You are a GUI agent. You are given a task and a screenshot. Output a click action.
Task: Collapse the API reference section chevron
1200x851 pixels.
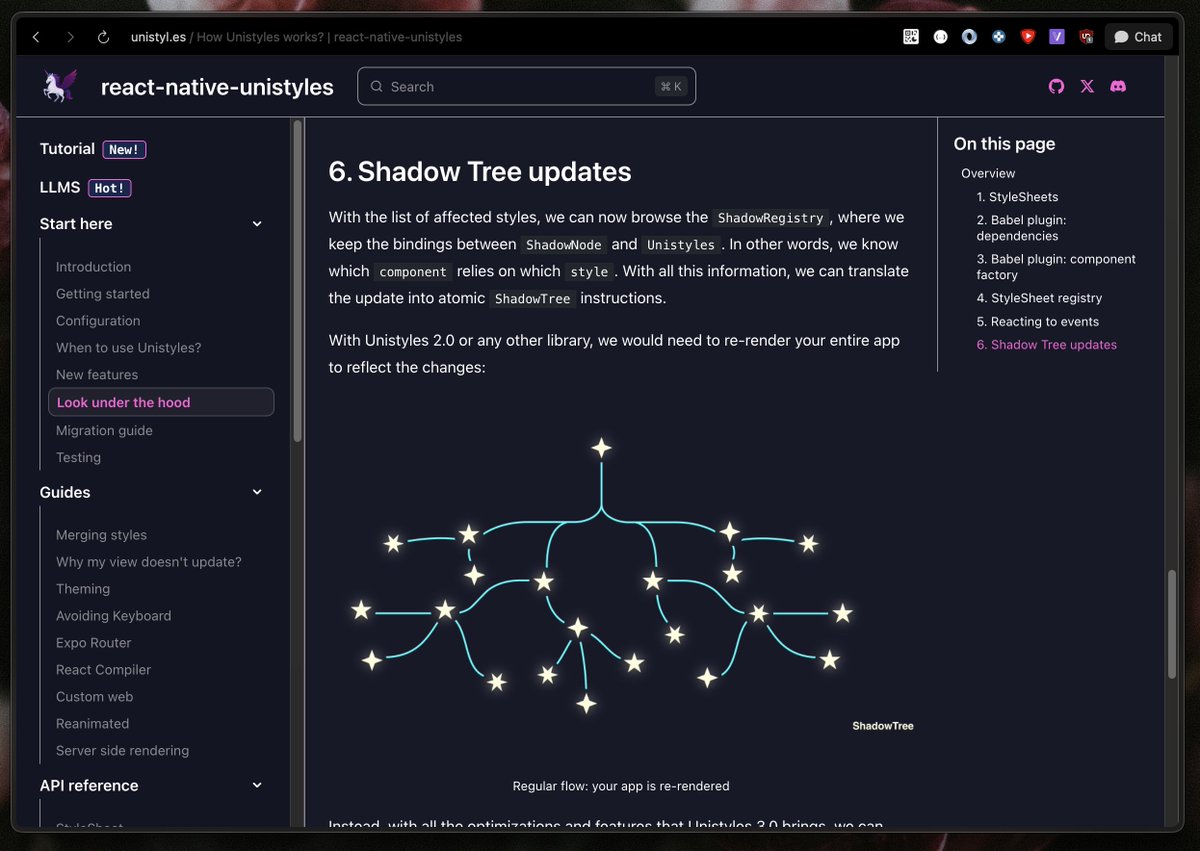tap(257, 786)
